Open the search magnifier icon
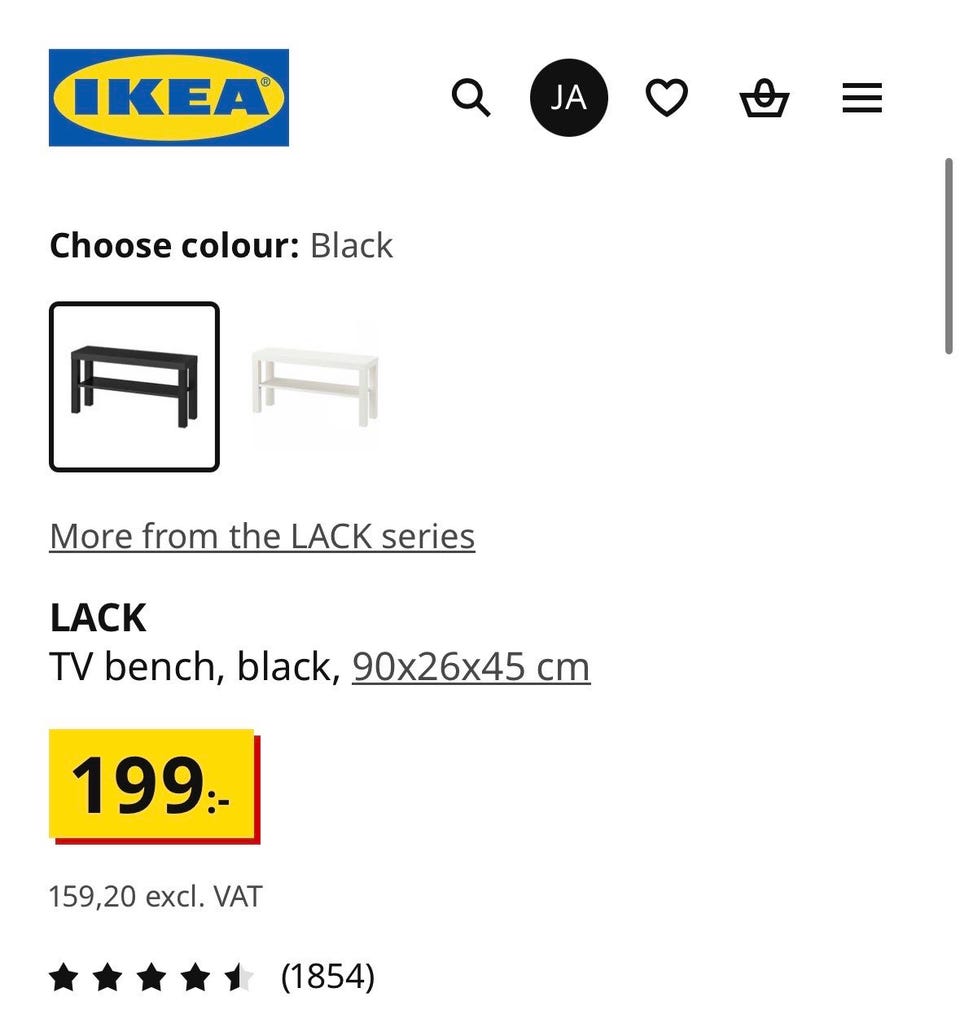960x1010 pixels. pyautogui.click(x=470, y=98)
